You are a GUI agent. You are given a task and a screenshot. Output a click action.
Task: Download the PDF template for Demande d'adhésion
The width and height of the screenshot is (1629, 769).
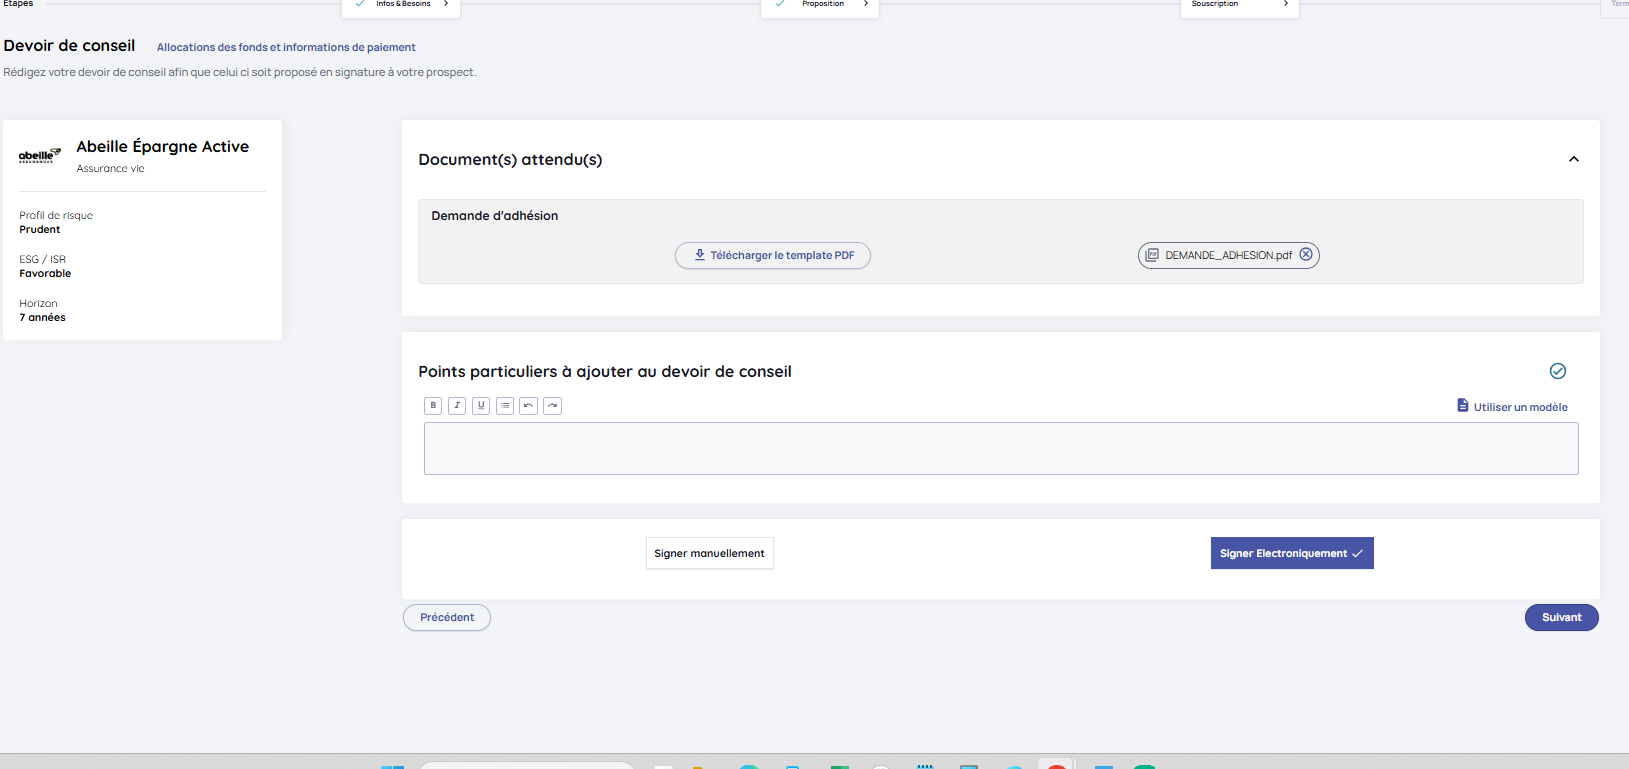(x=773, y=256)
